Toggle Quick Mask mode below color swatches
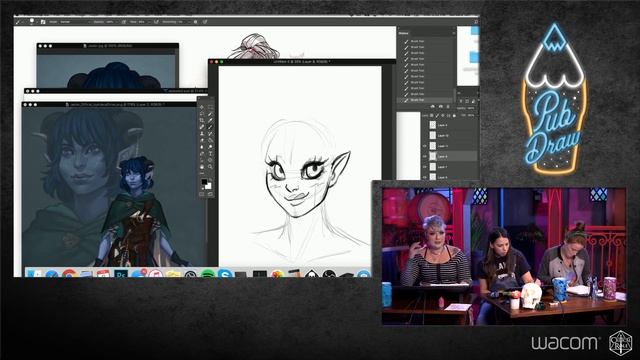 click(202, 194)
